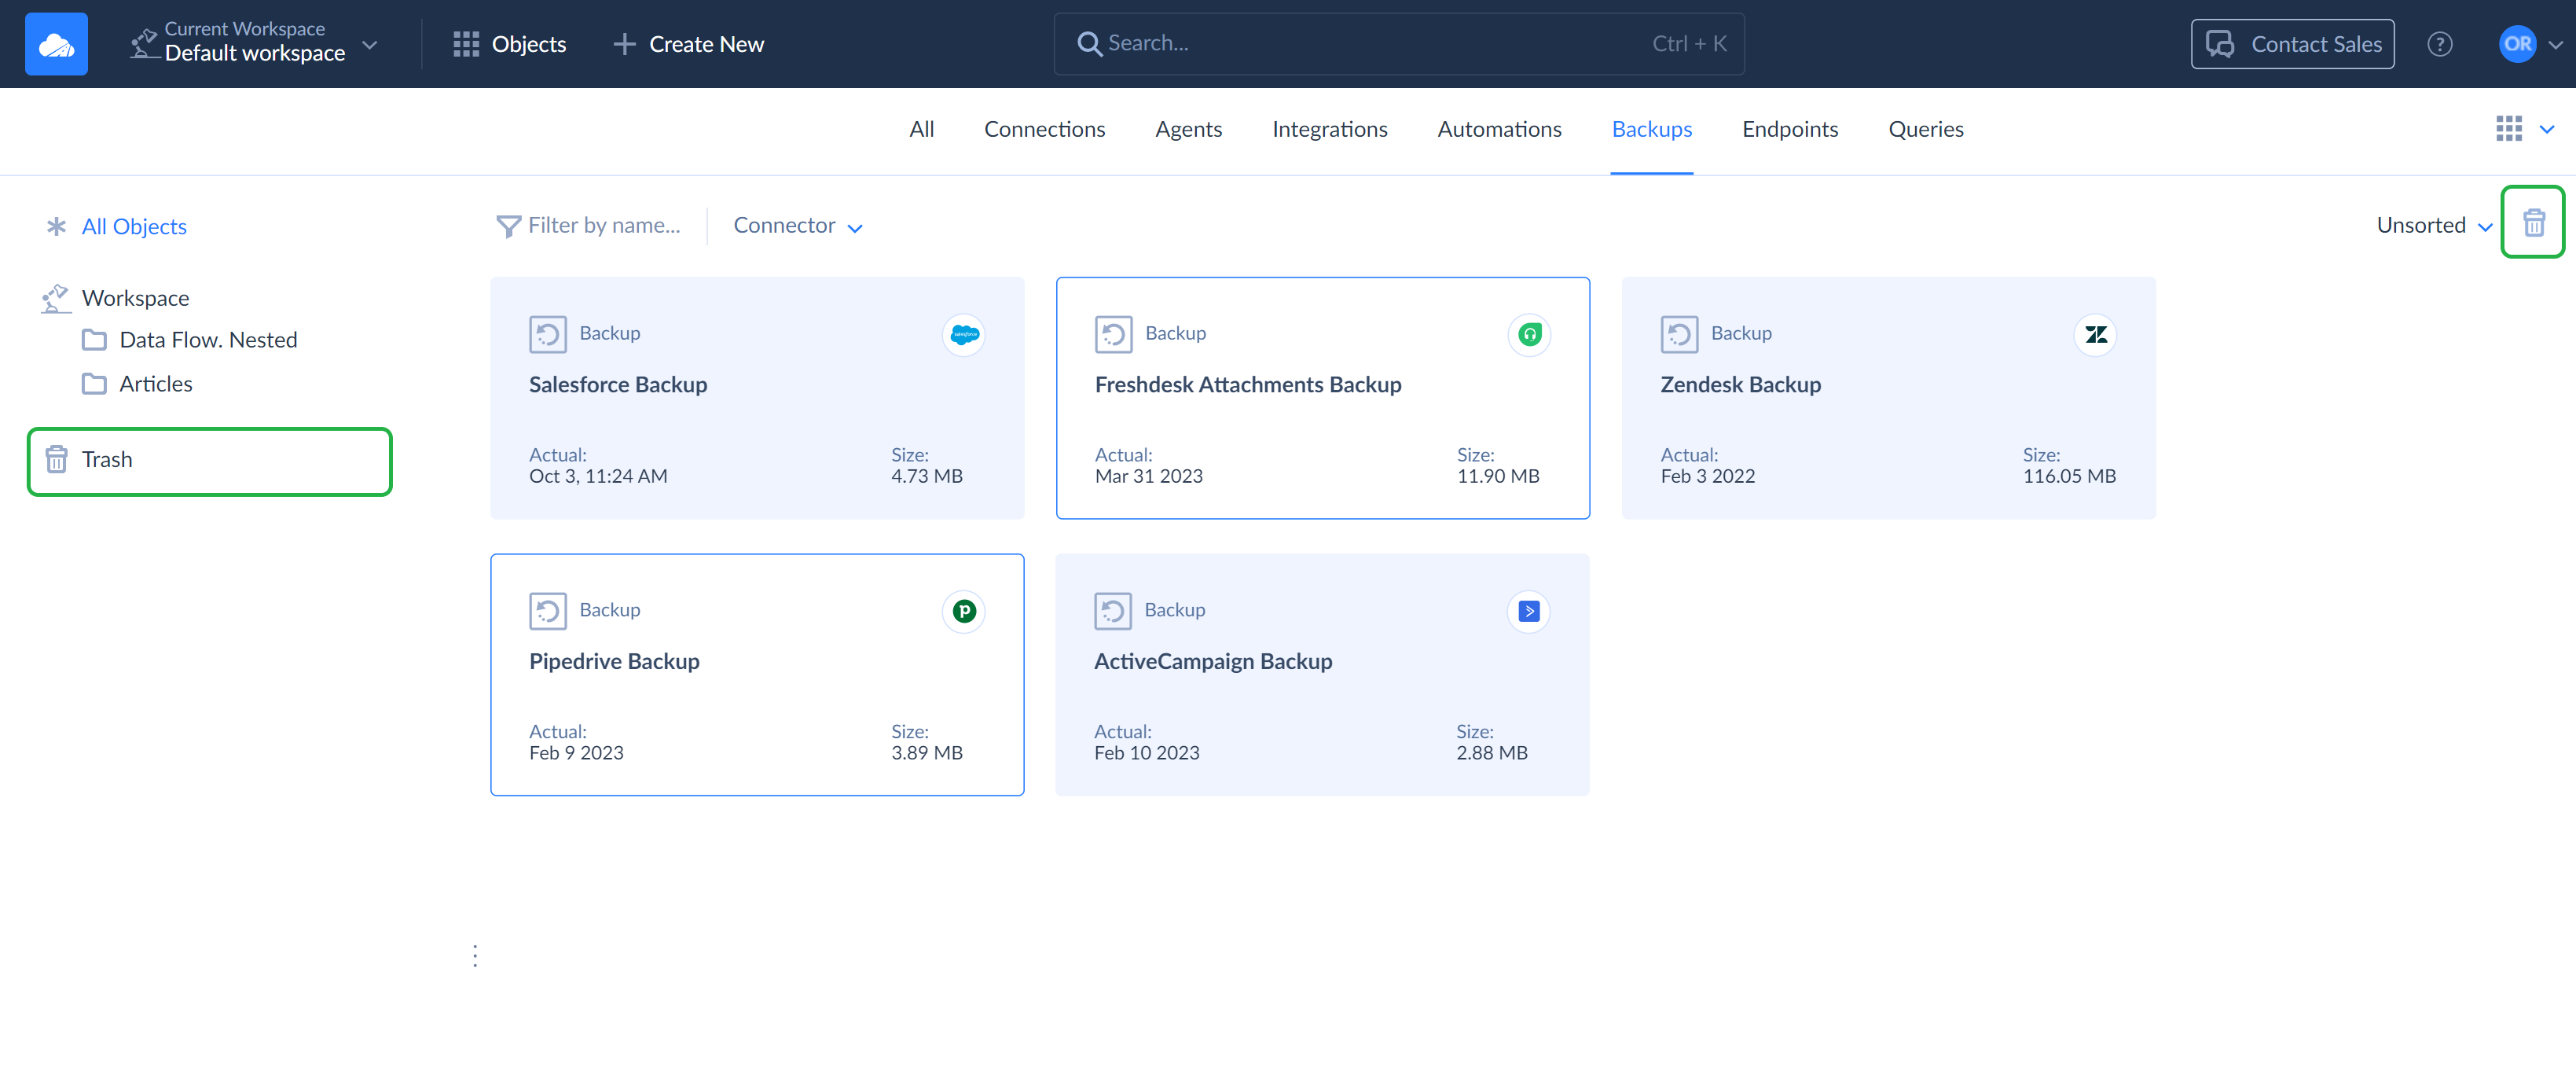The image size is (2576, 1081).
Task: Click the Contact Sales button
Action: tap(2292, 44)
